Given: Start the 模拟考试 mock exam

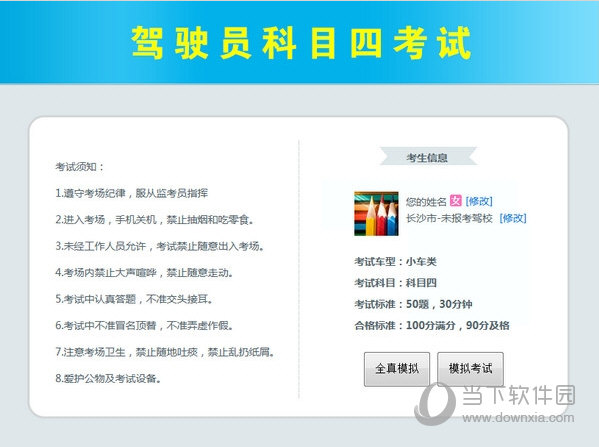Looking at the screenshot, I should [x=470, y=369].
